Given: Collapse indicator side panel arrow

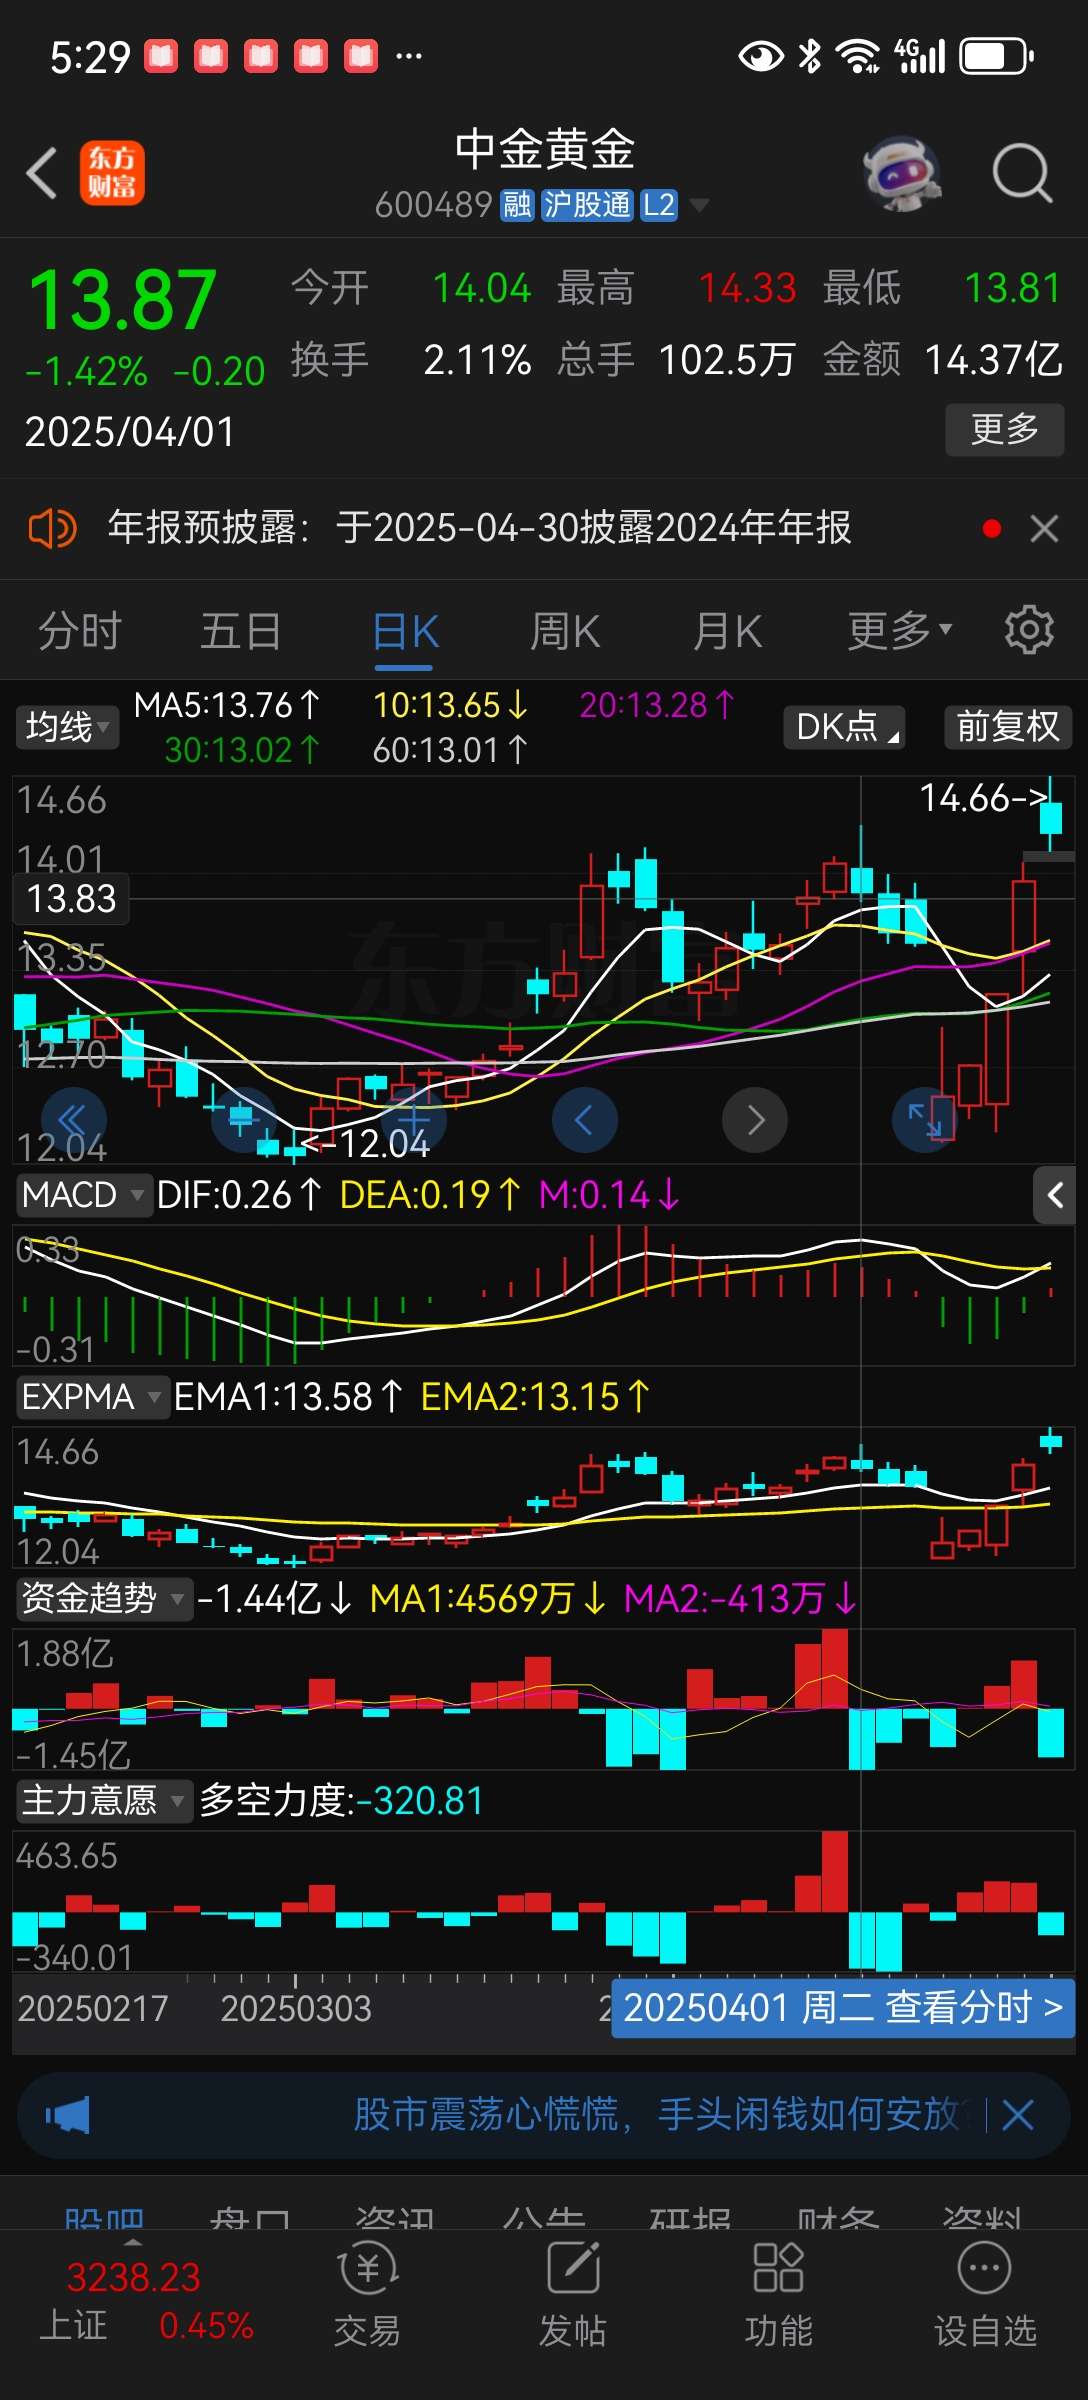Looking at the screenshot, I should point(1055,1194).
